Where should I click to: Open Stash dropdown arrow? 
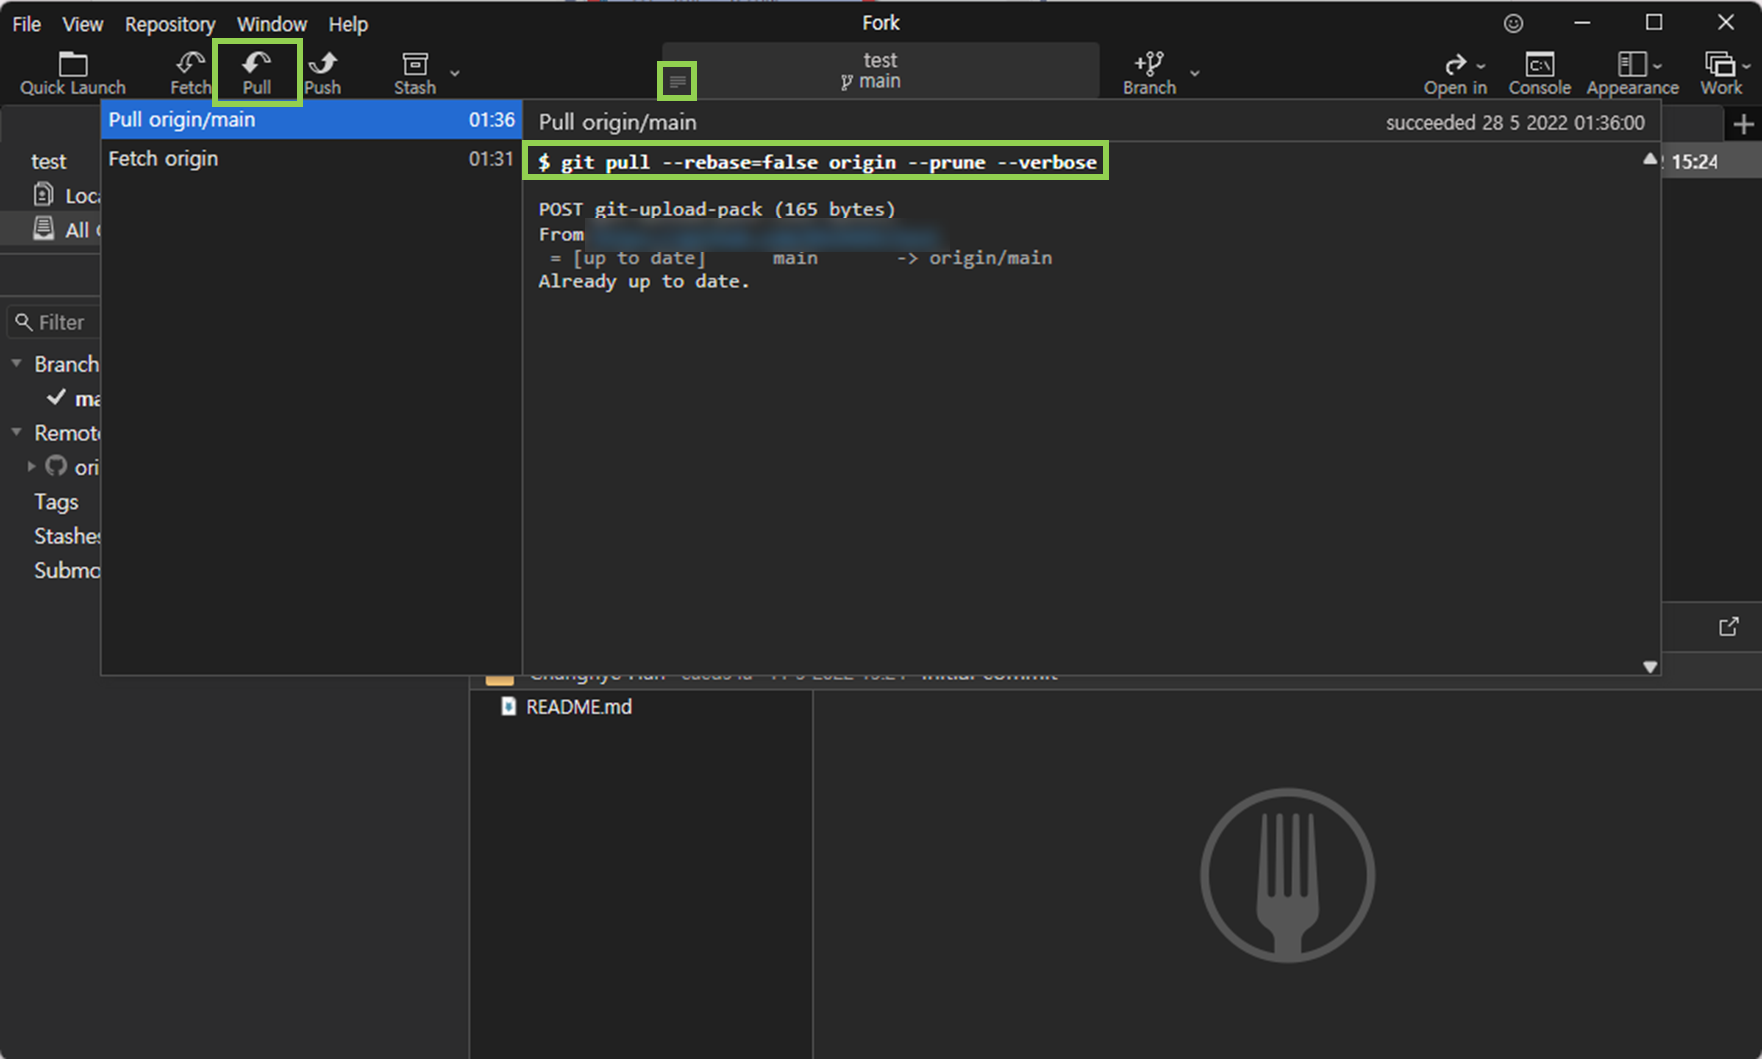[455, 73]
